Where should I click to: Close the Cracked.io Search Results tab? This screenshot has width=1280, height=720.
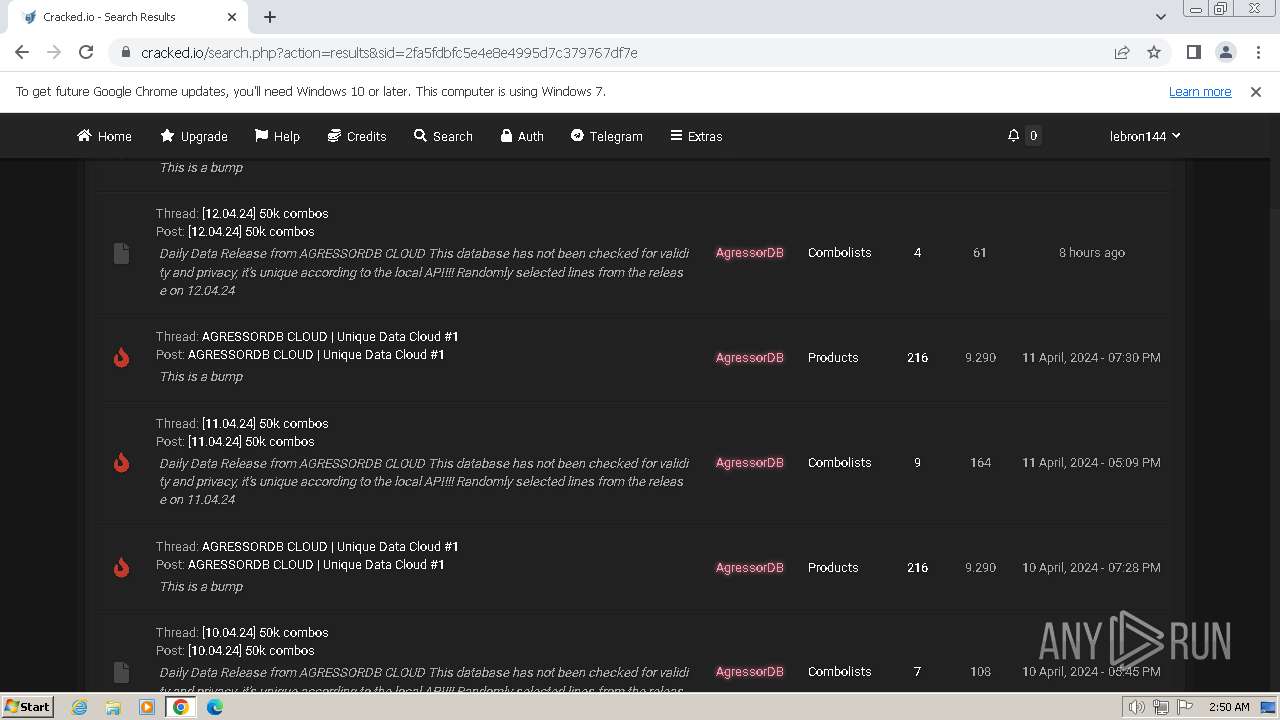232,17
